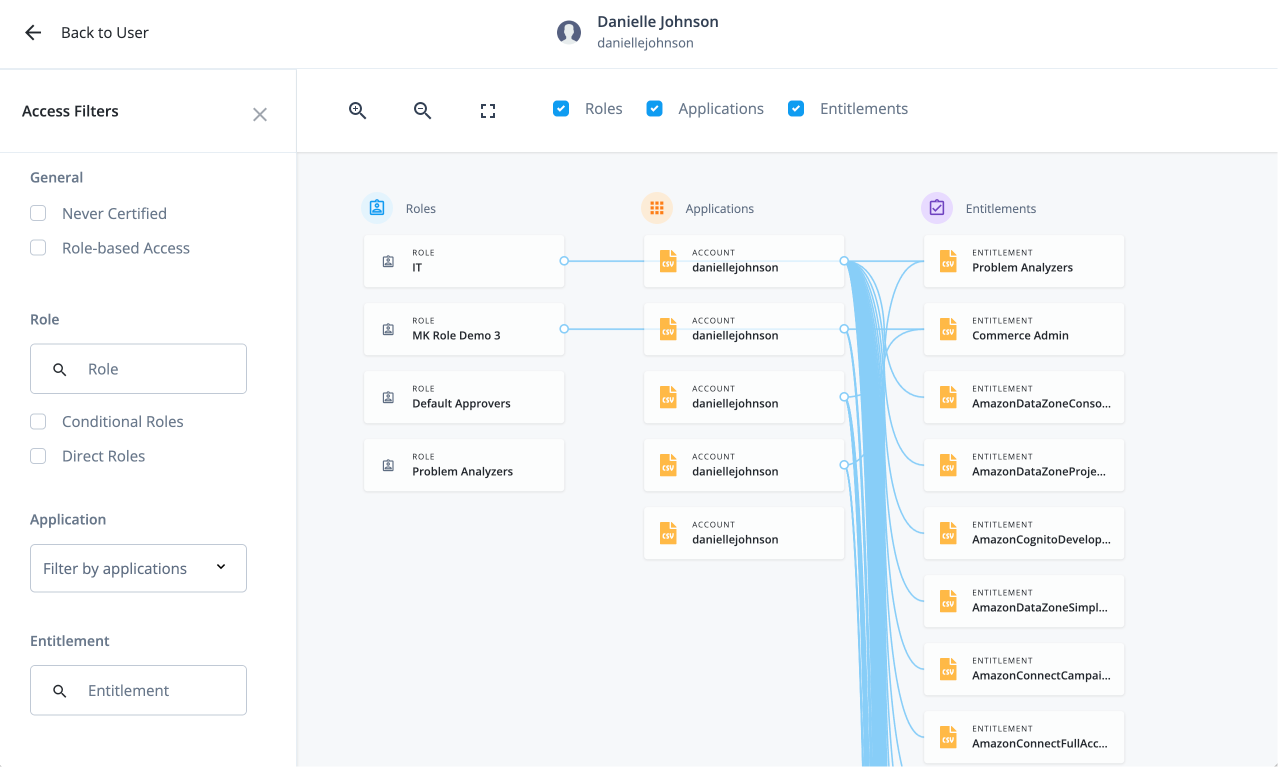1278x767 pixels.
Task: Click the back arrow next to Back to User
Action: pyautogui.click(x=32, y=32)
